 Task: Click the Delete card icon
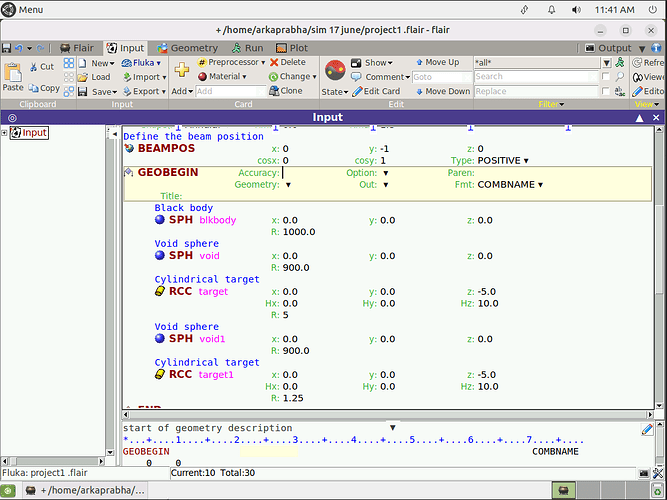tap(274, 62)
